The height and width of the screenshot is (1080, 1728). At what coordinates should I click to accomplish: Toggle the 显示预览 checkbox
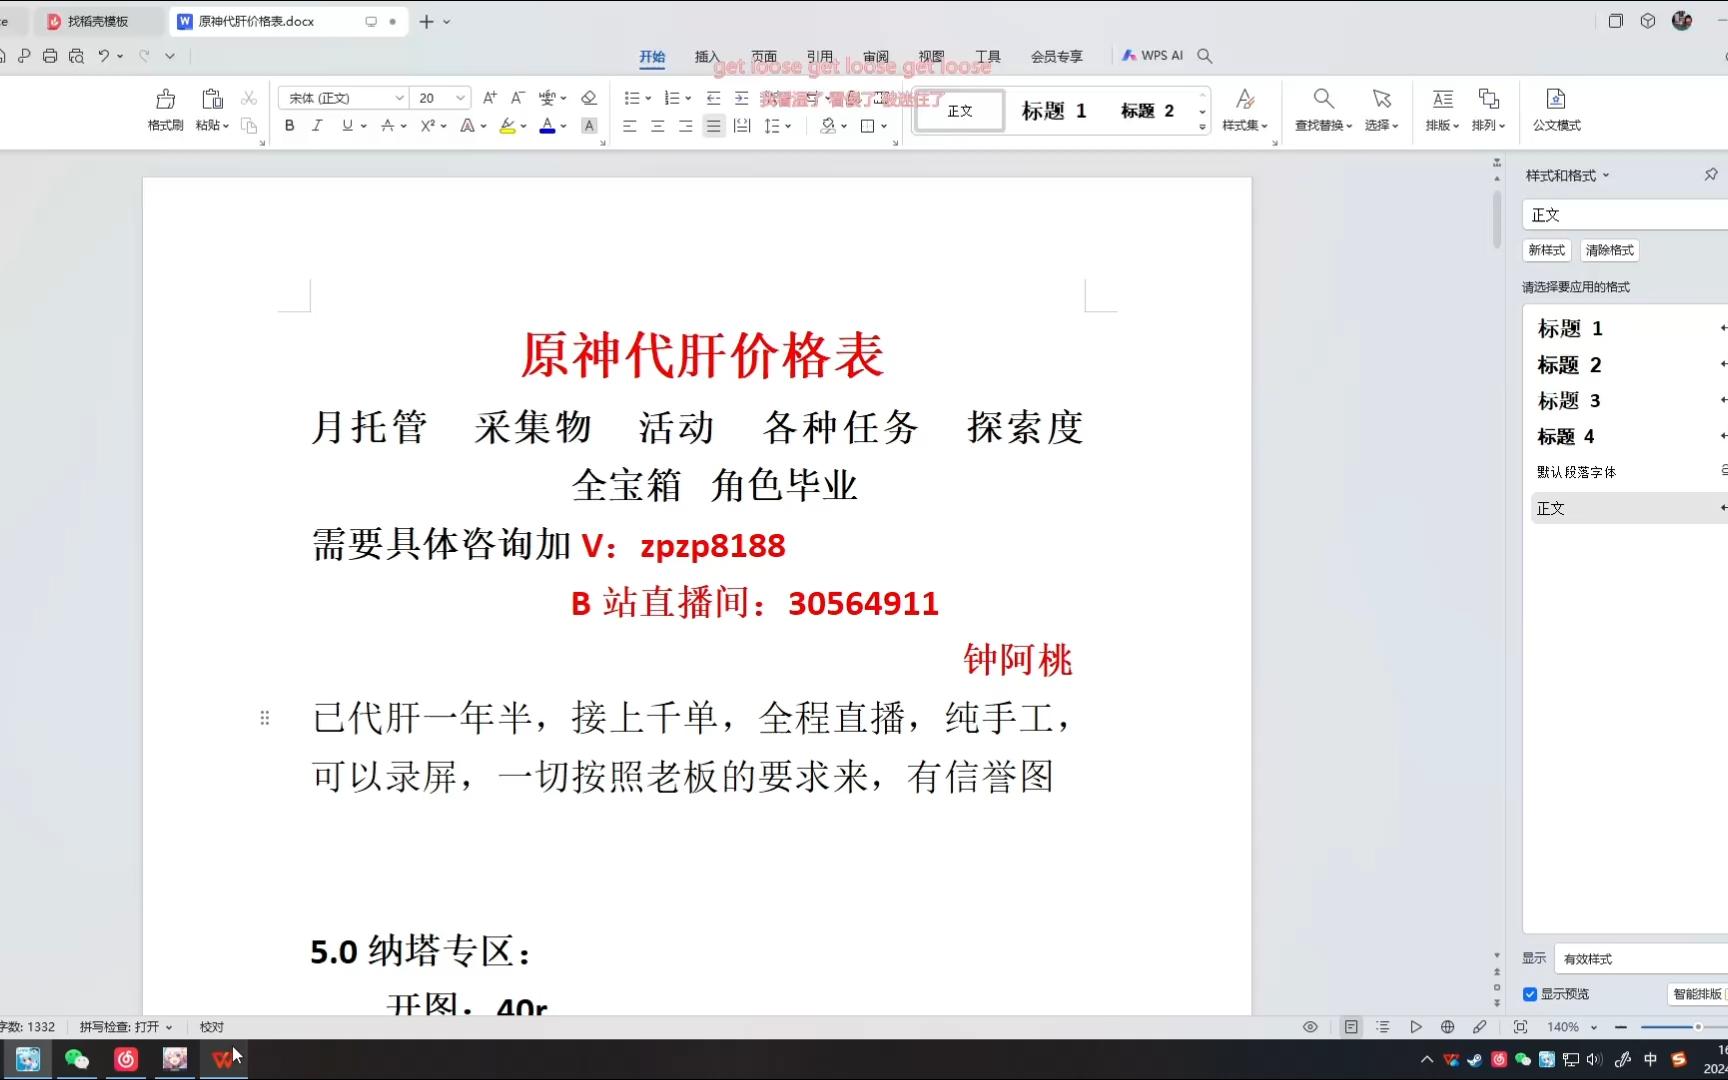(1529, 994)
